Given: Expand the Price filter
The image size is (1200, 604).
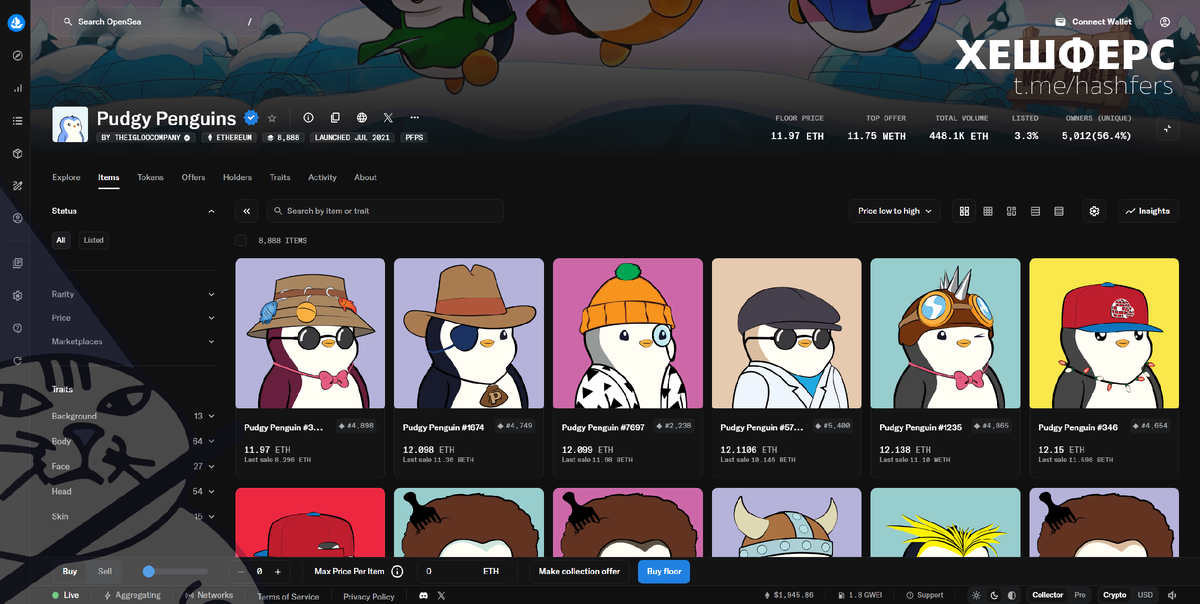Looking at the screenshot, I should 134,318.
